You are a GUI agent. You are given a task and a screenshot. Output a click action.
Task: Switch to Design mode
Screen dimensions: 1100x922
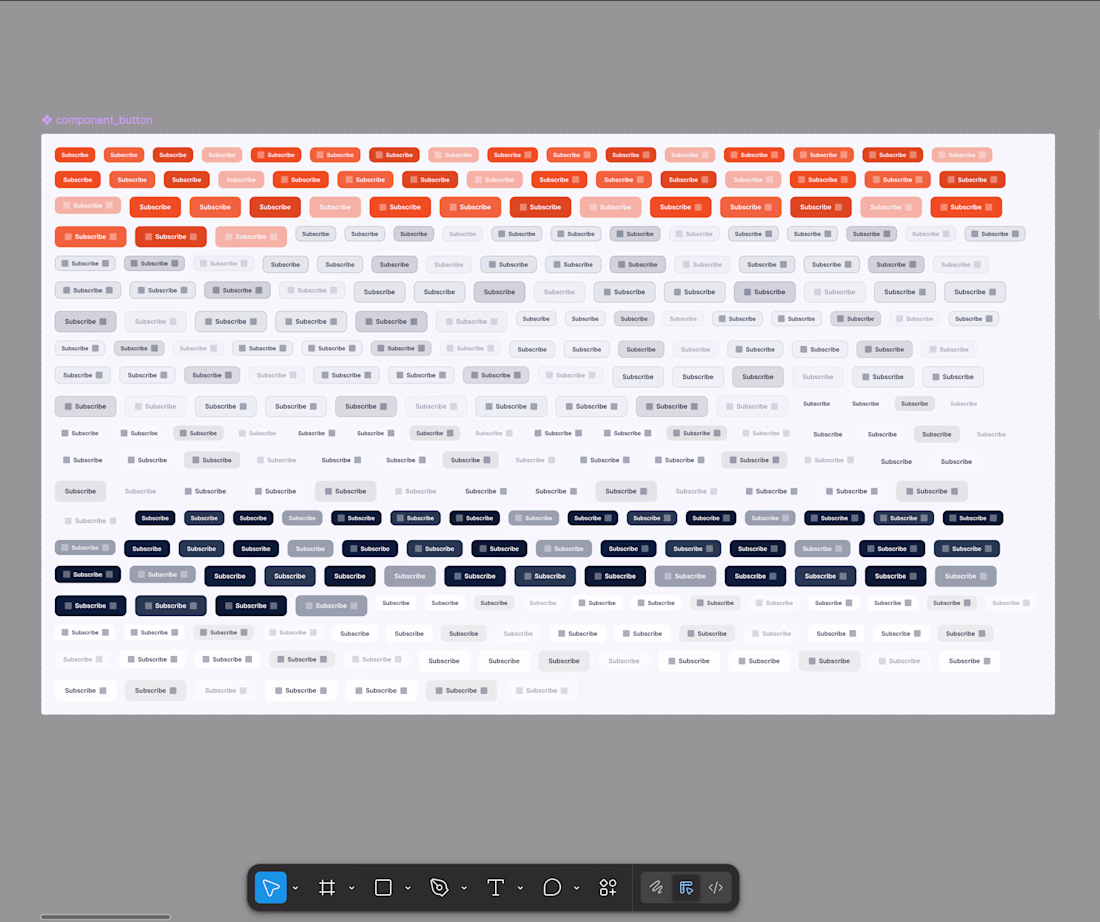686,888
